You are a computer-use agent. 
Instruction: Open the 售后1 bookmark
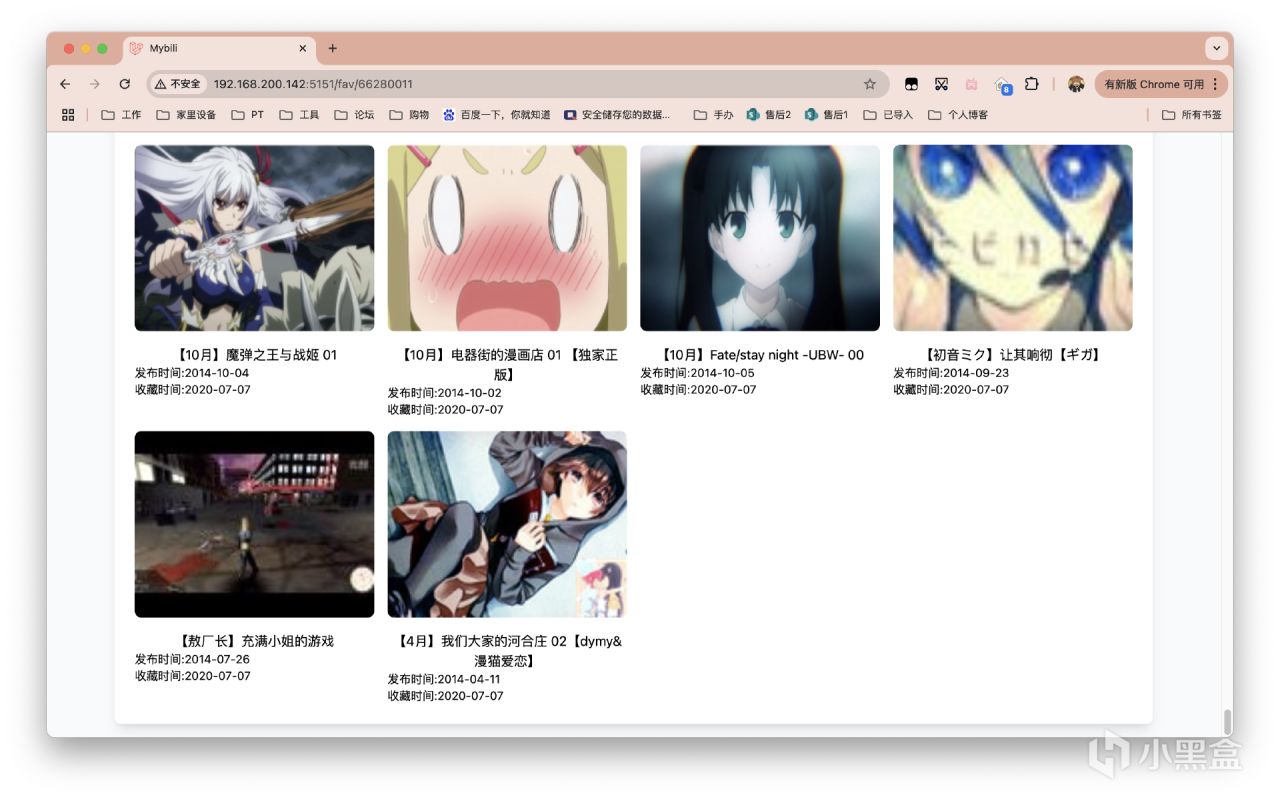coord(827,115)
